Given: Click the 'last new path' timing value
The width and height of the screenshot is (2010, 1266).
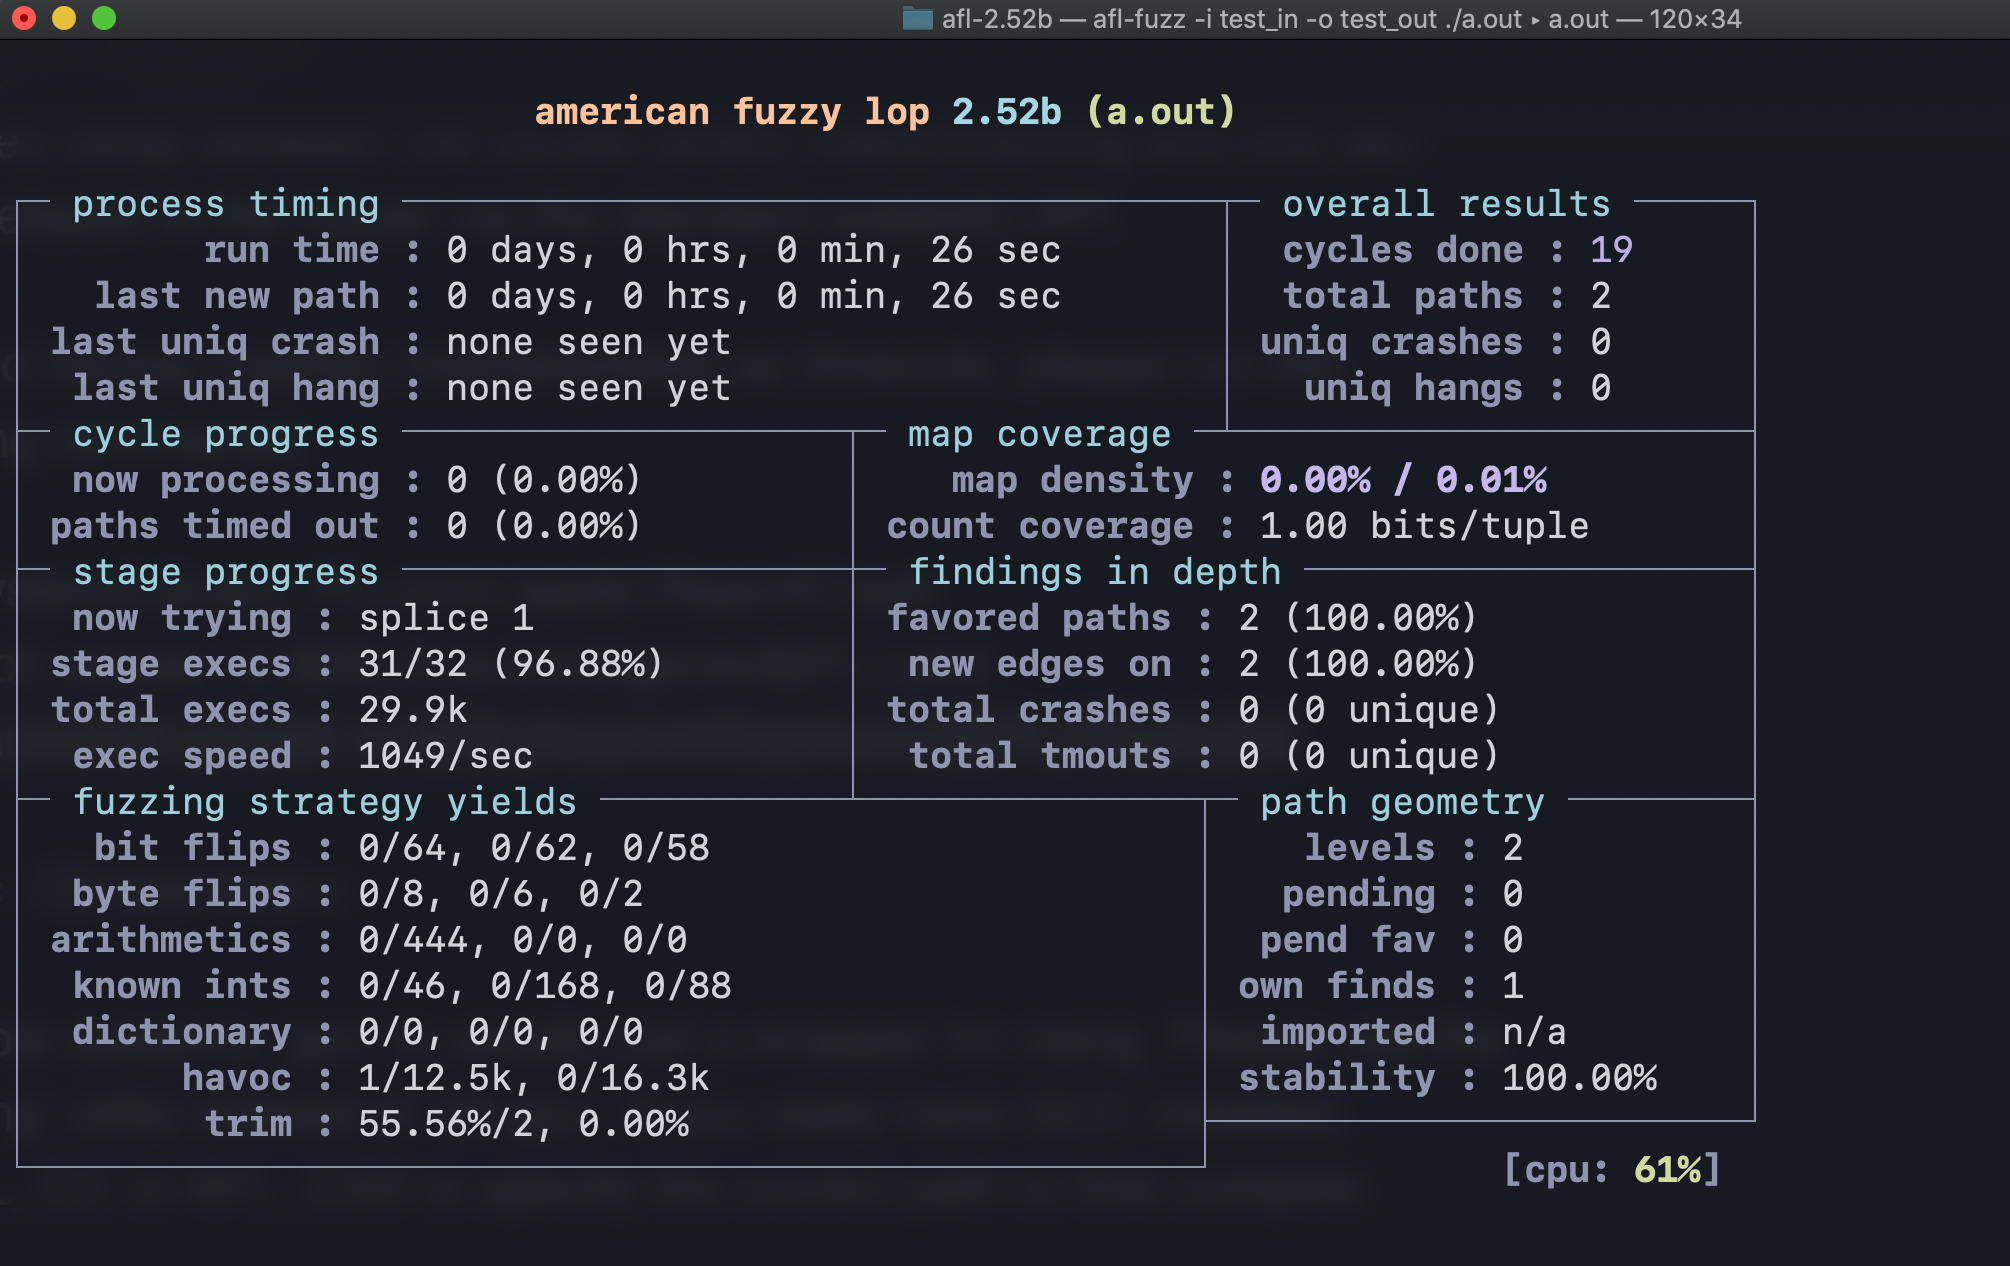Looking at the screenshot, I should pos(754,296).
